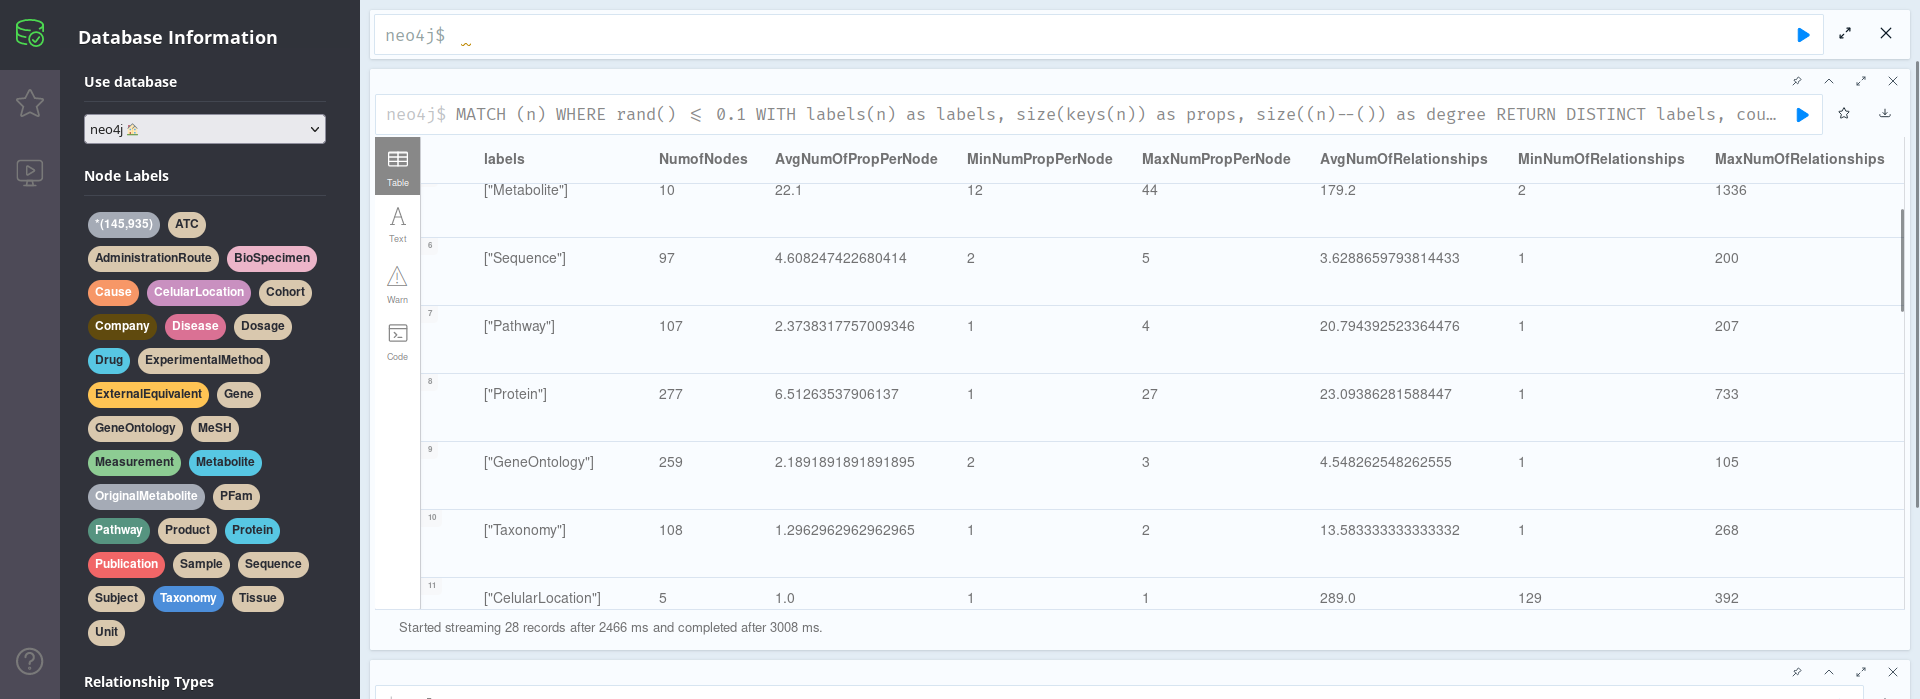The height and width of the screenshot is (699, 1920).
Task: Select the PFam node label
Action: [x=236, y=497]
